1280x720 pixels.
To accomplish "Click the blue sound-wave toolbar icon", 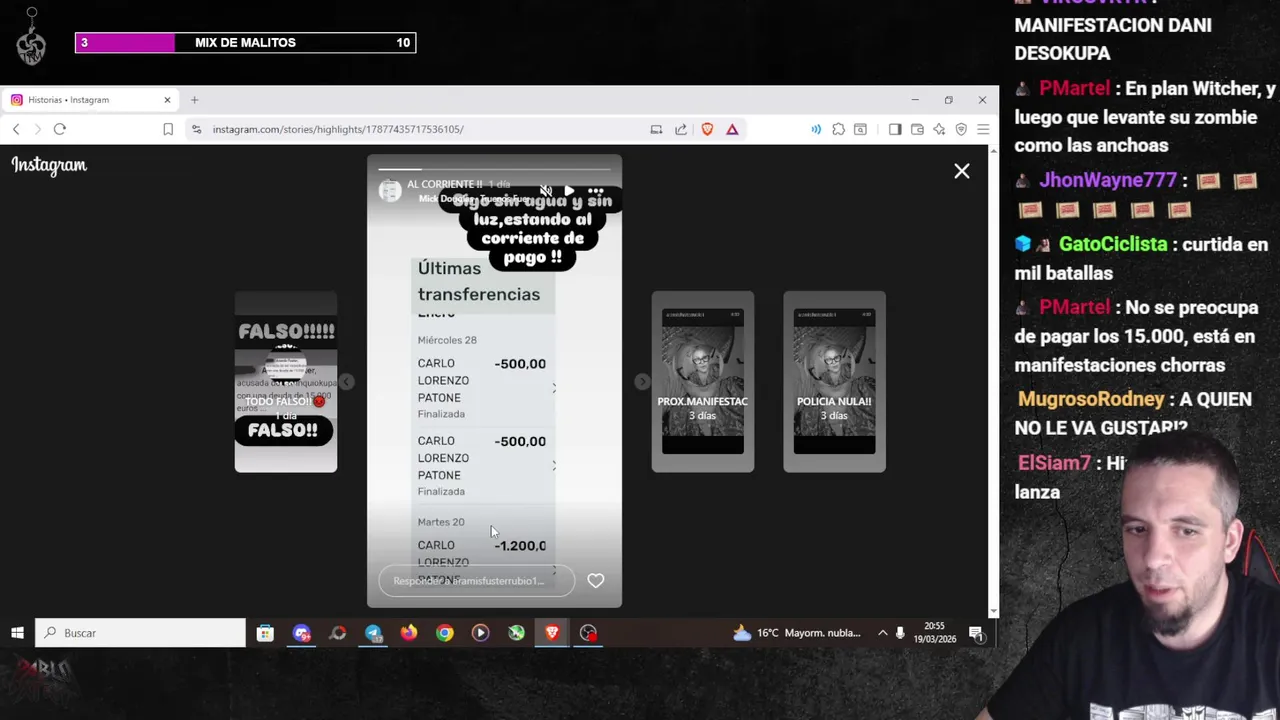I will [x=816, y=129].
